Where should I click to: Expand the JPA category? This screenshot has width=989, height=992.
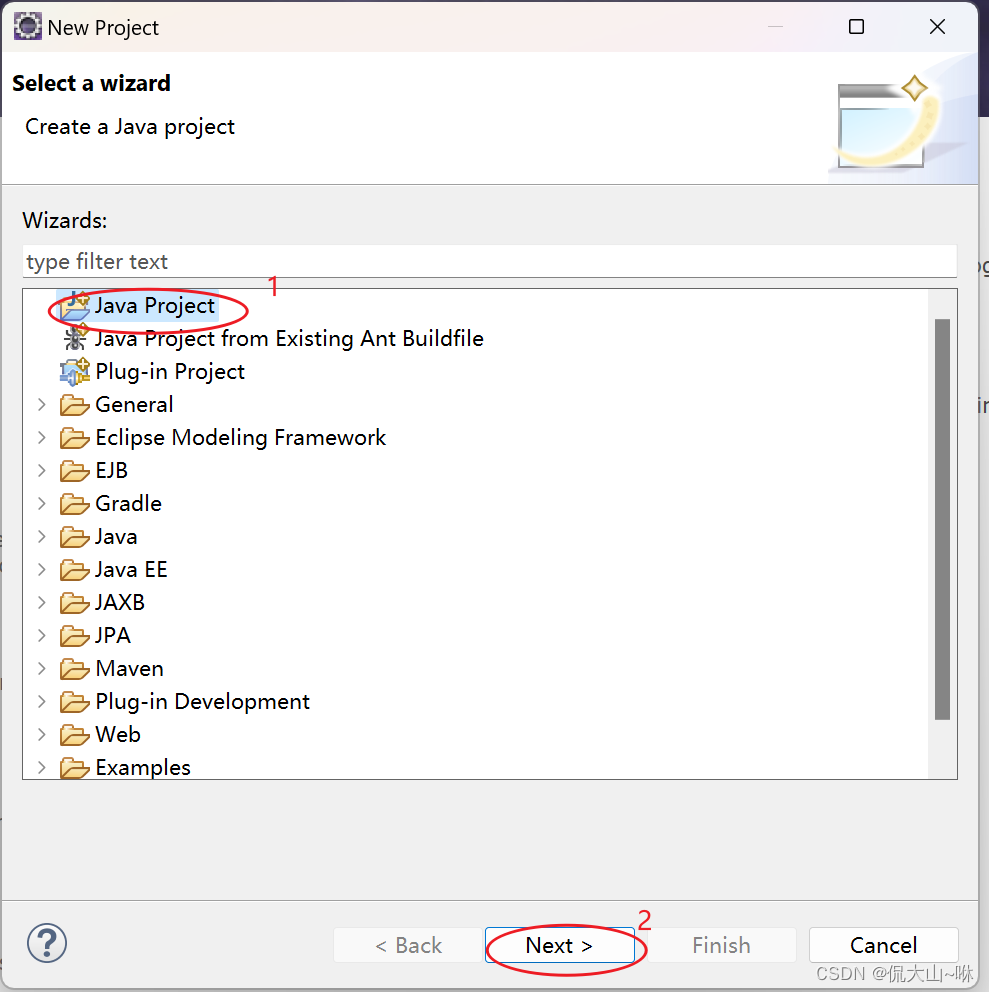point(42,635)
